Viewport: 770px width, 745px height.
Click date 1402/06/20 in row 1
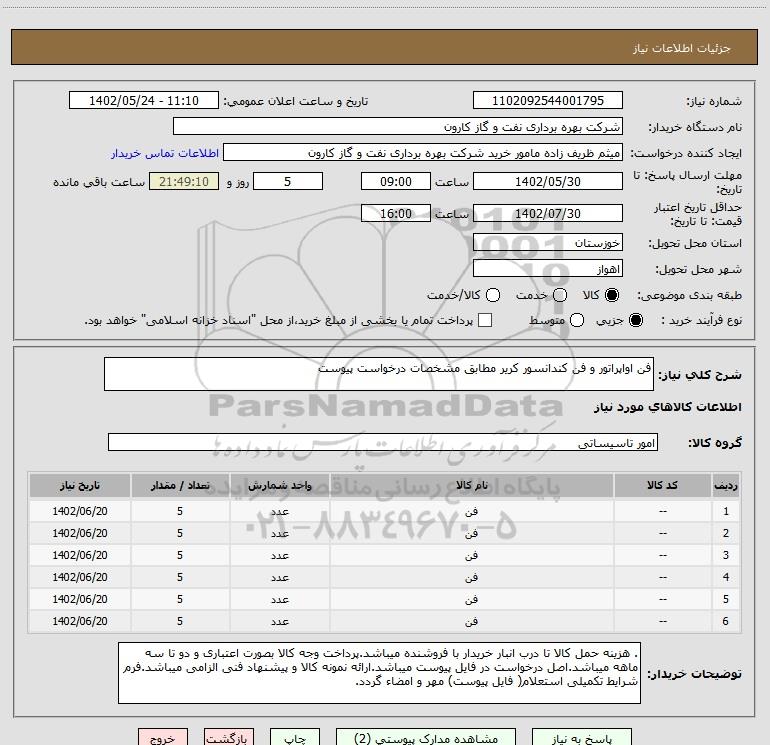pos(80,511)
